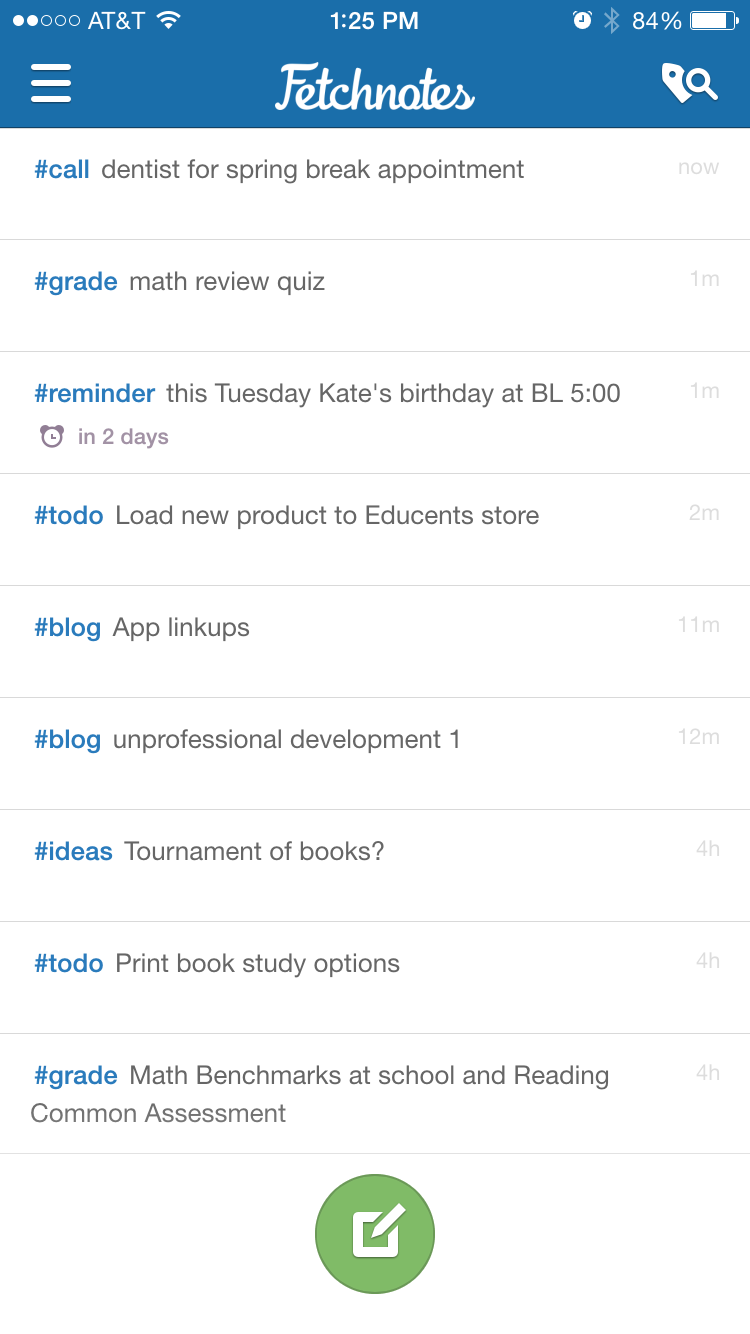Open the 'Load new product to Educents store' note
This screenshot has width=750, height=1334.
375,530
